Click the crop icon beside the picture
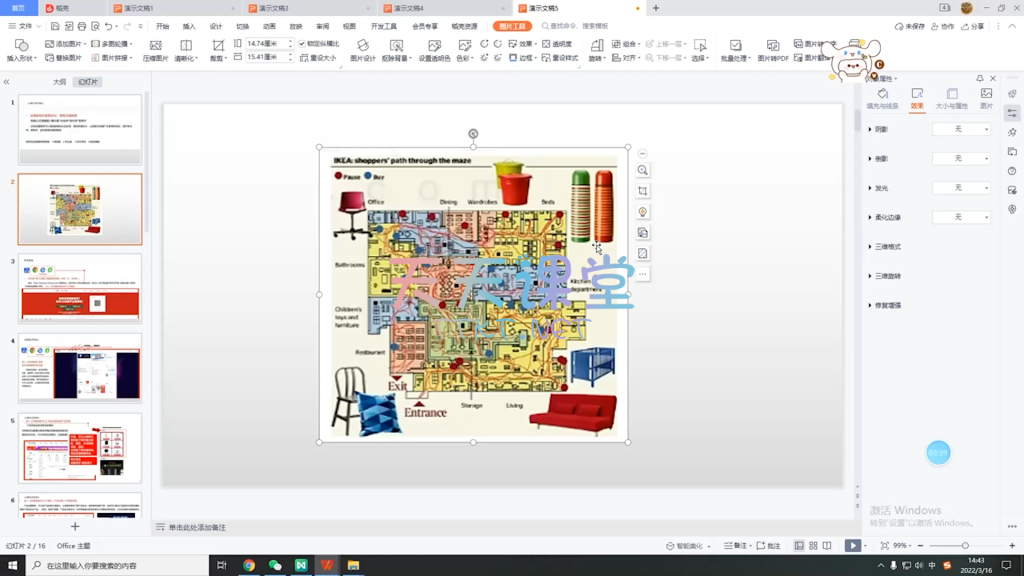Screen dimensions: 1024x576 (x=643, y=191)
